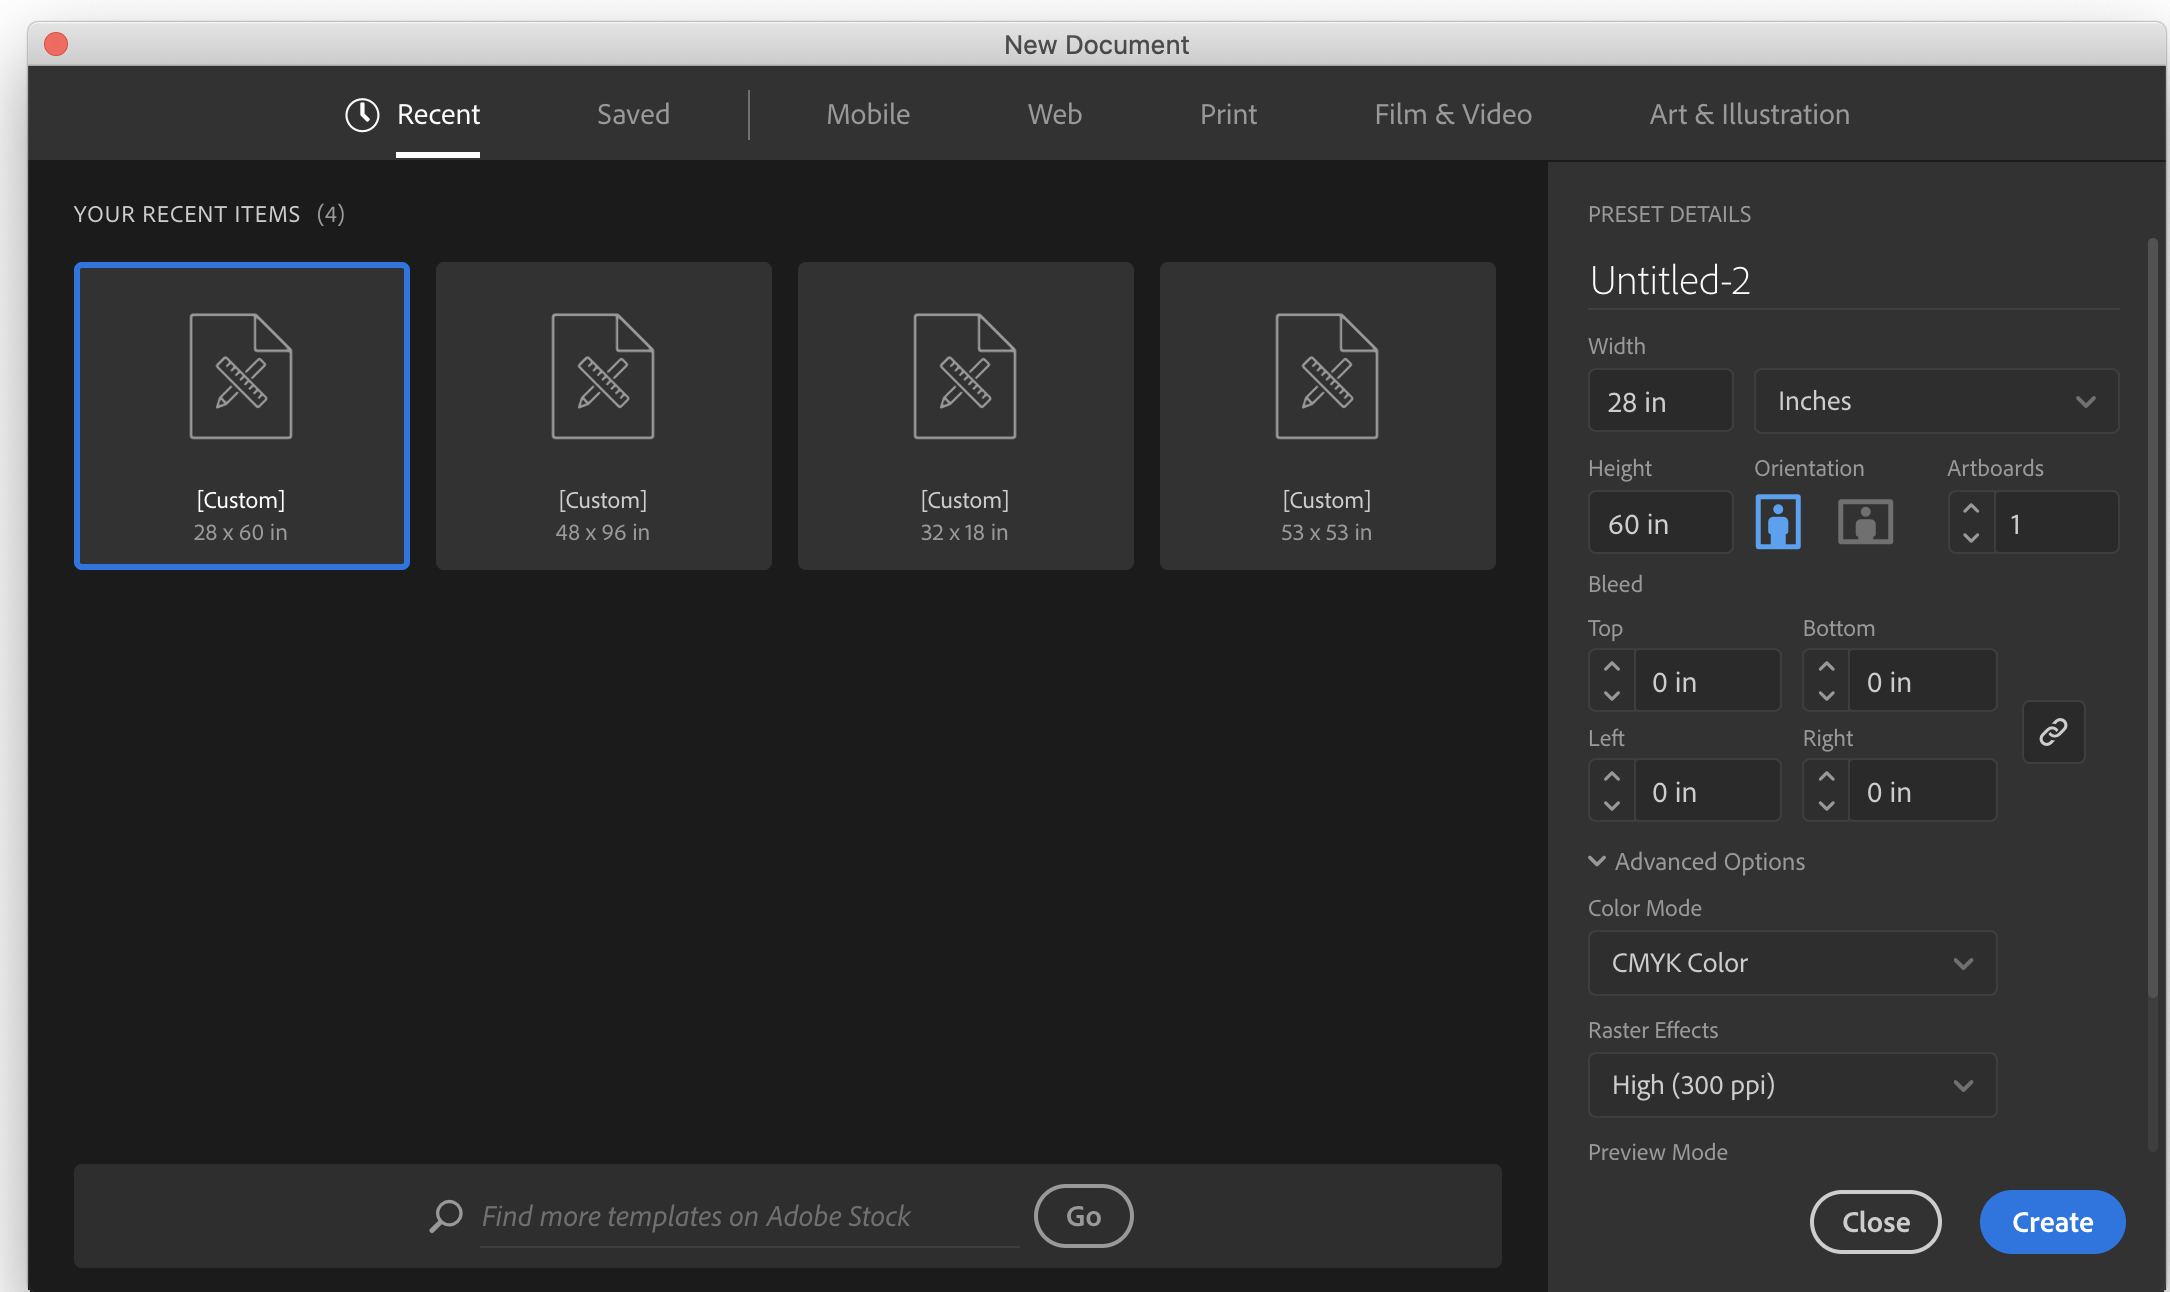
Task: Click the search magnifier icon in the template search bar
Action: (446, 1216)
